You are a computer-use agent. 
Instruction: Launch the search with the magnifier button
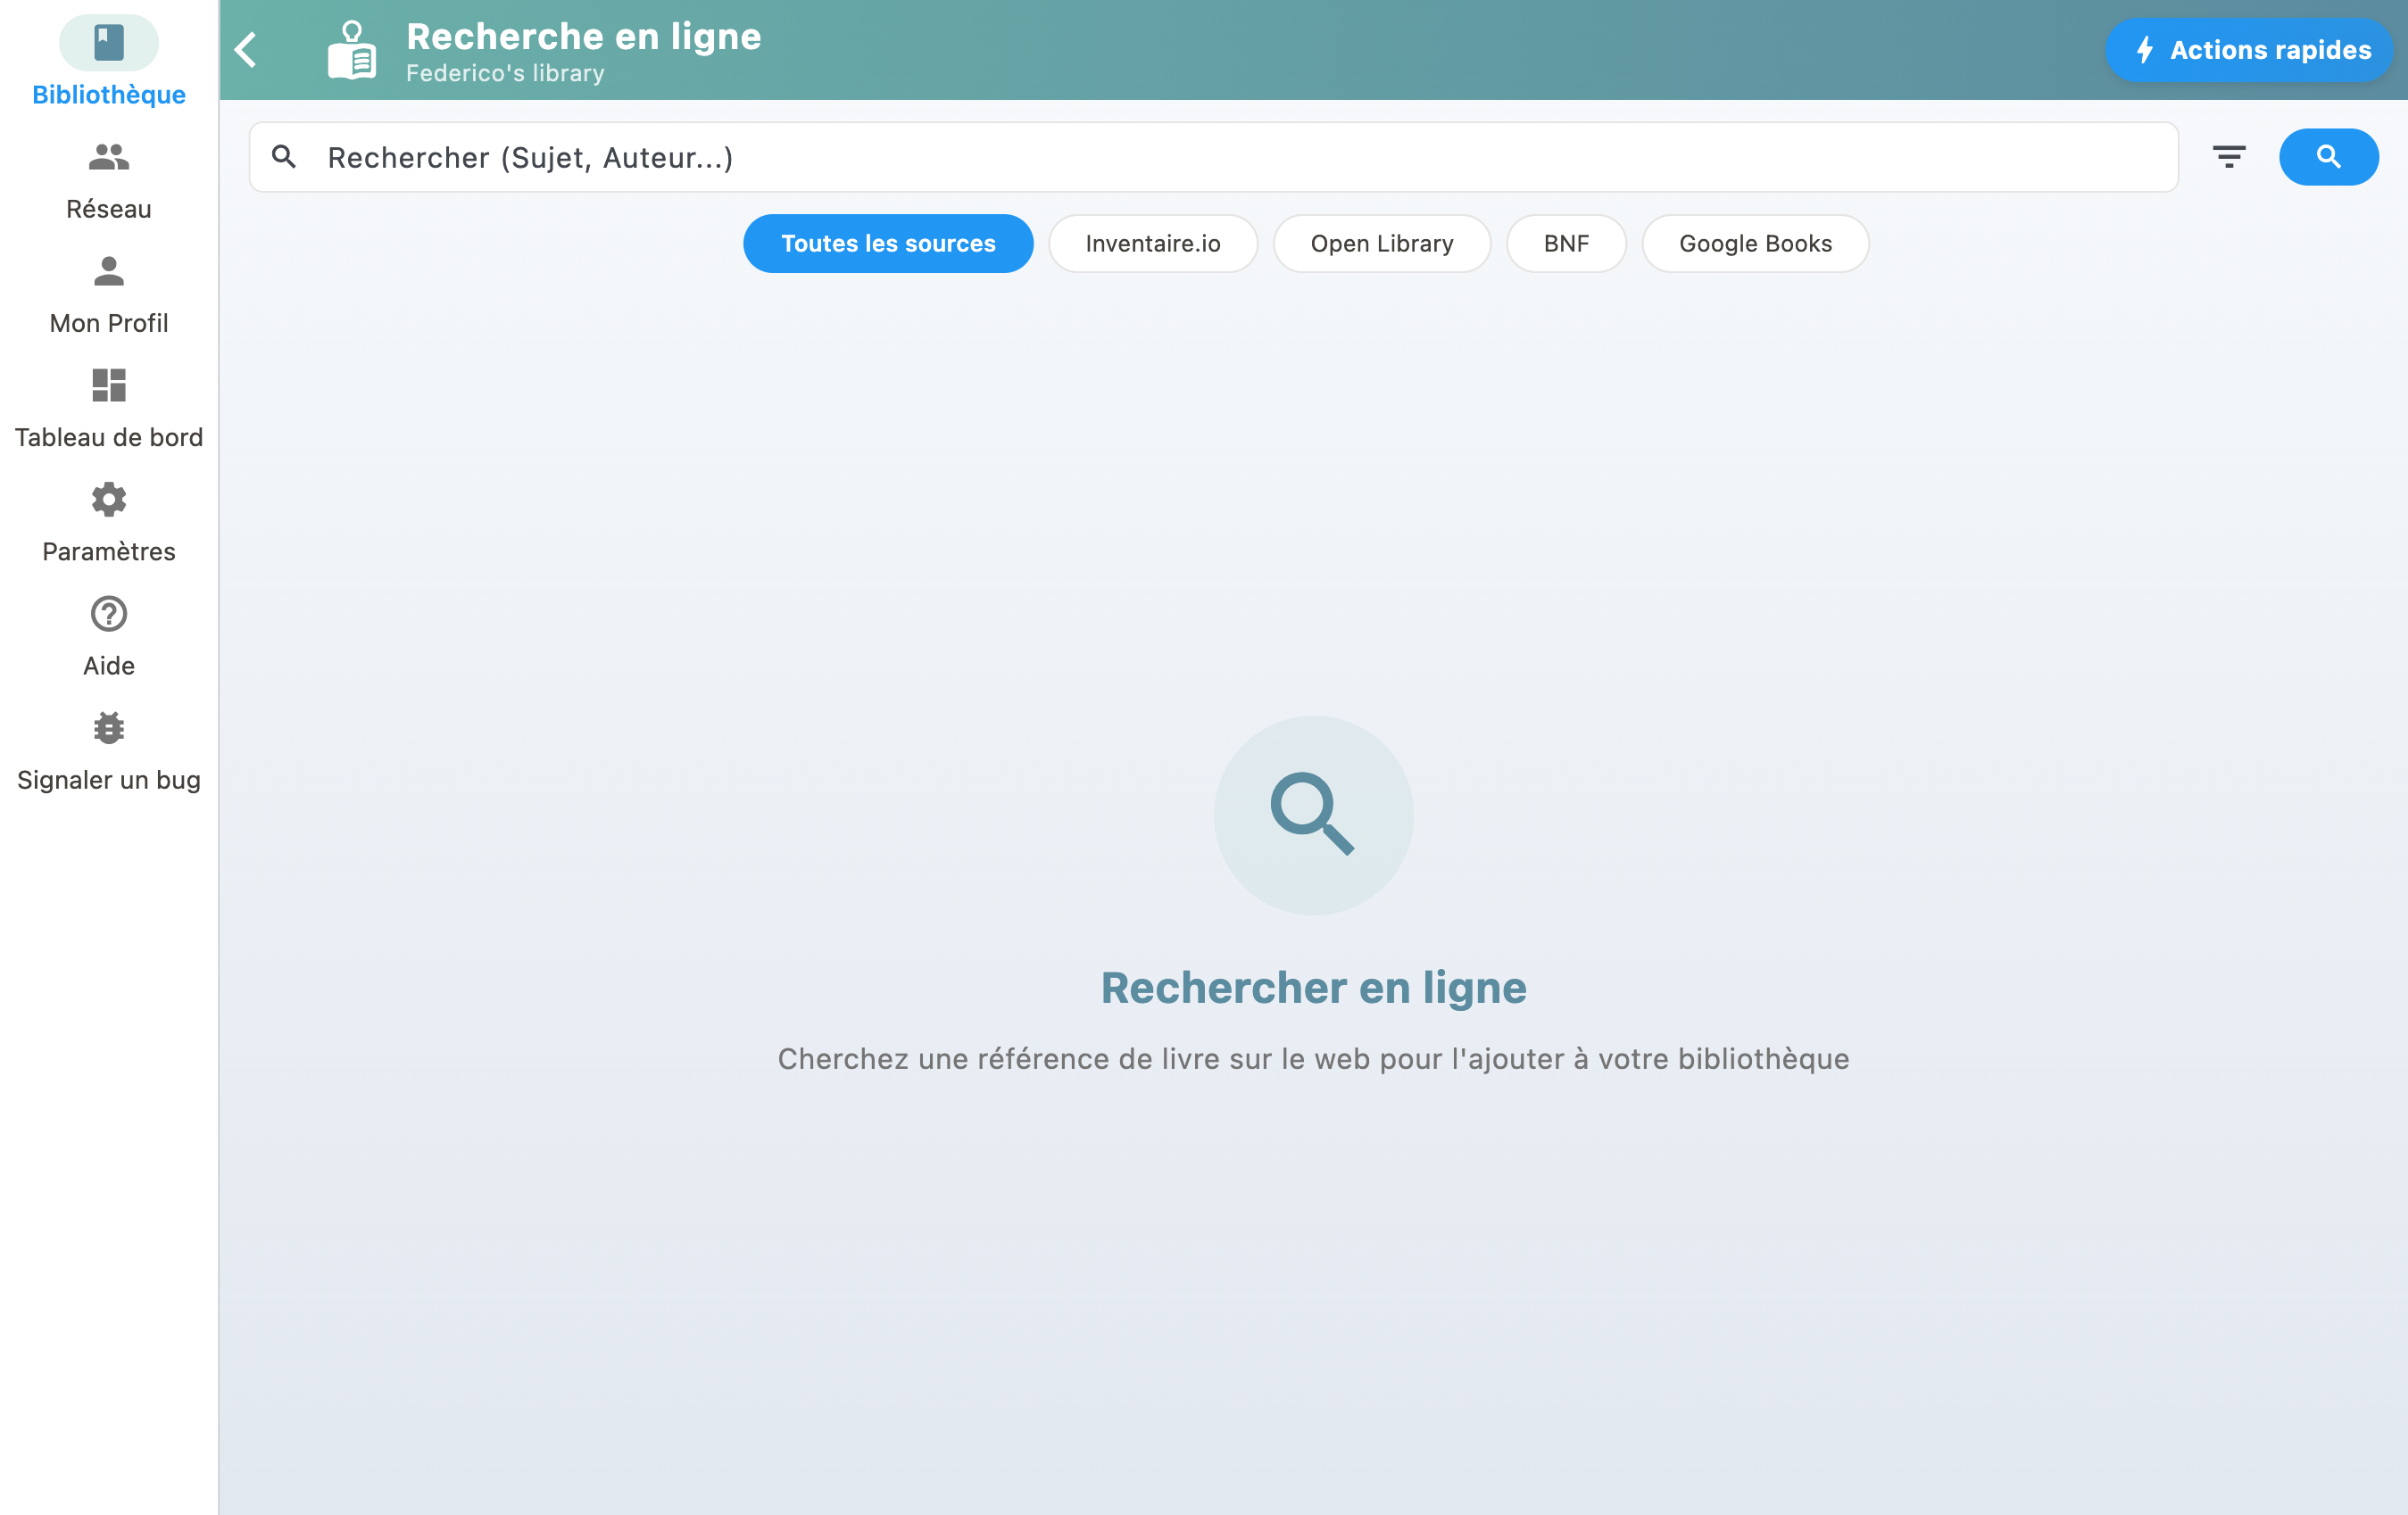(2329, 156)
